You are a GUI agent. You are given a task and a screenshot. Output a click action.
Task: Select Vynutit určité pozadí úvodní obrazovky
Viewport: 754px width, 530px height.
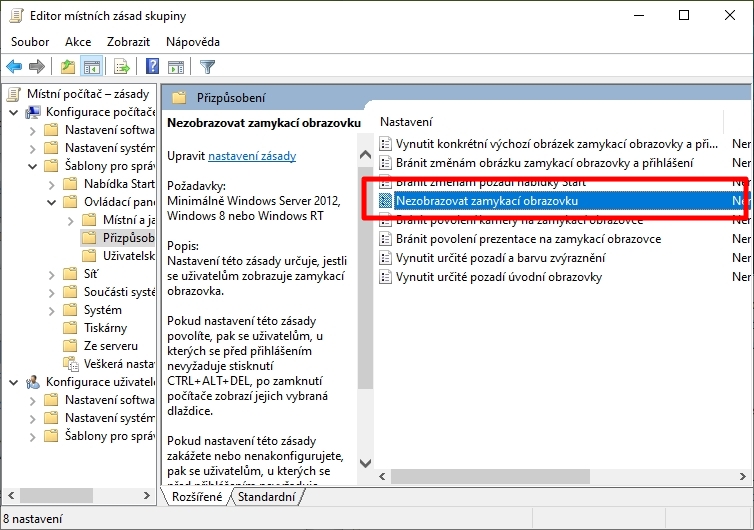(x=499, y=277)
